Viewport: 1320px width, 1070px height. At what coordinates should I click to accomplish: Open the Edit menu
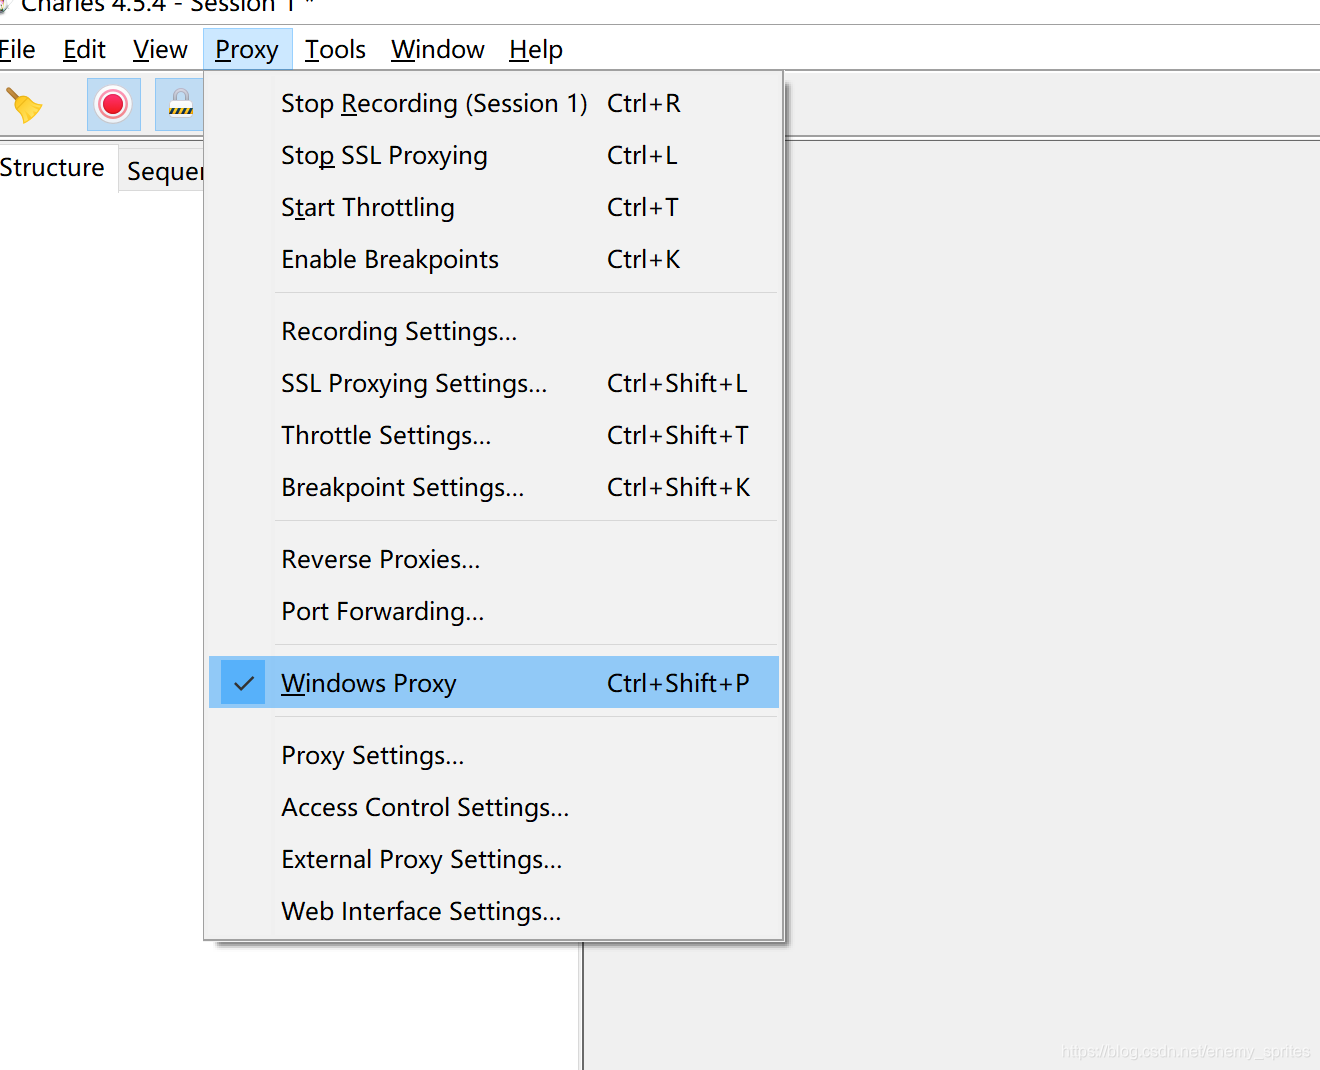coord(84,50)
